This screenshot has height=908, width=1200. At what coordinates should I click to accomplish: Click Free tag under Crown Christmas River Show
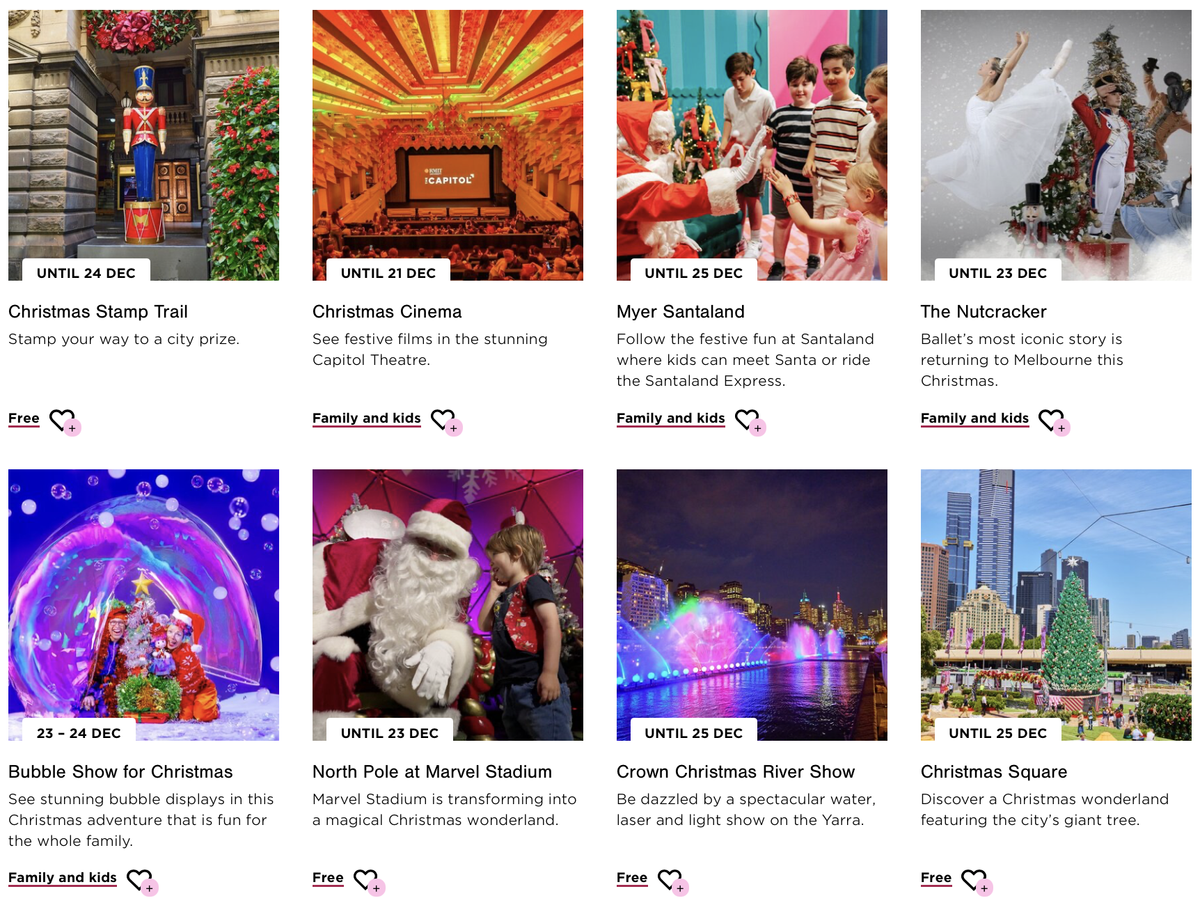pos(632,878)
